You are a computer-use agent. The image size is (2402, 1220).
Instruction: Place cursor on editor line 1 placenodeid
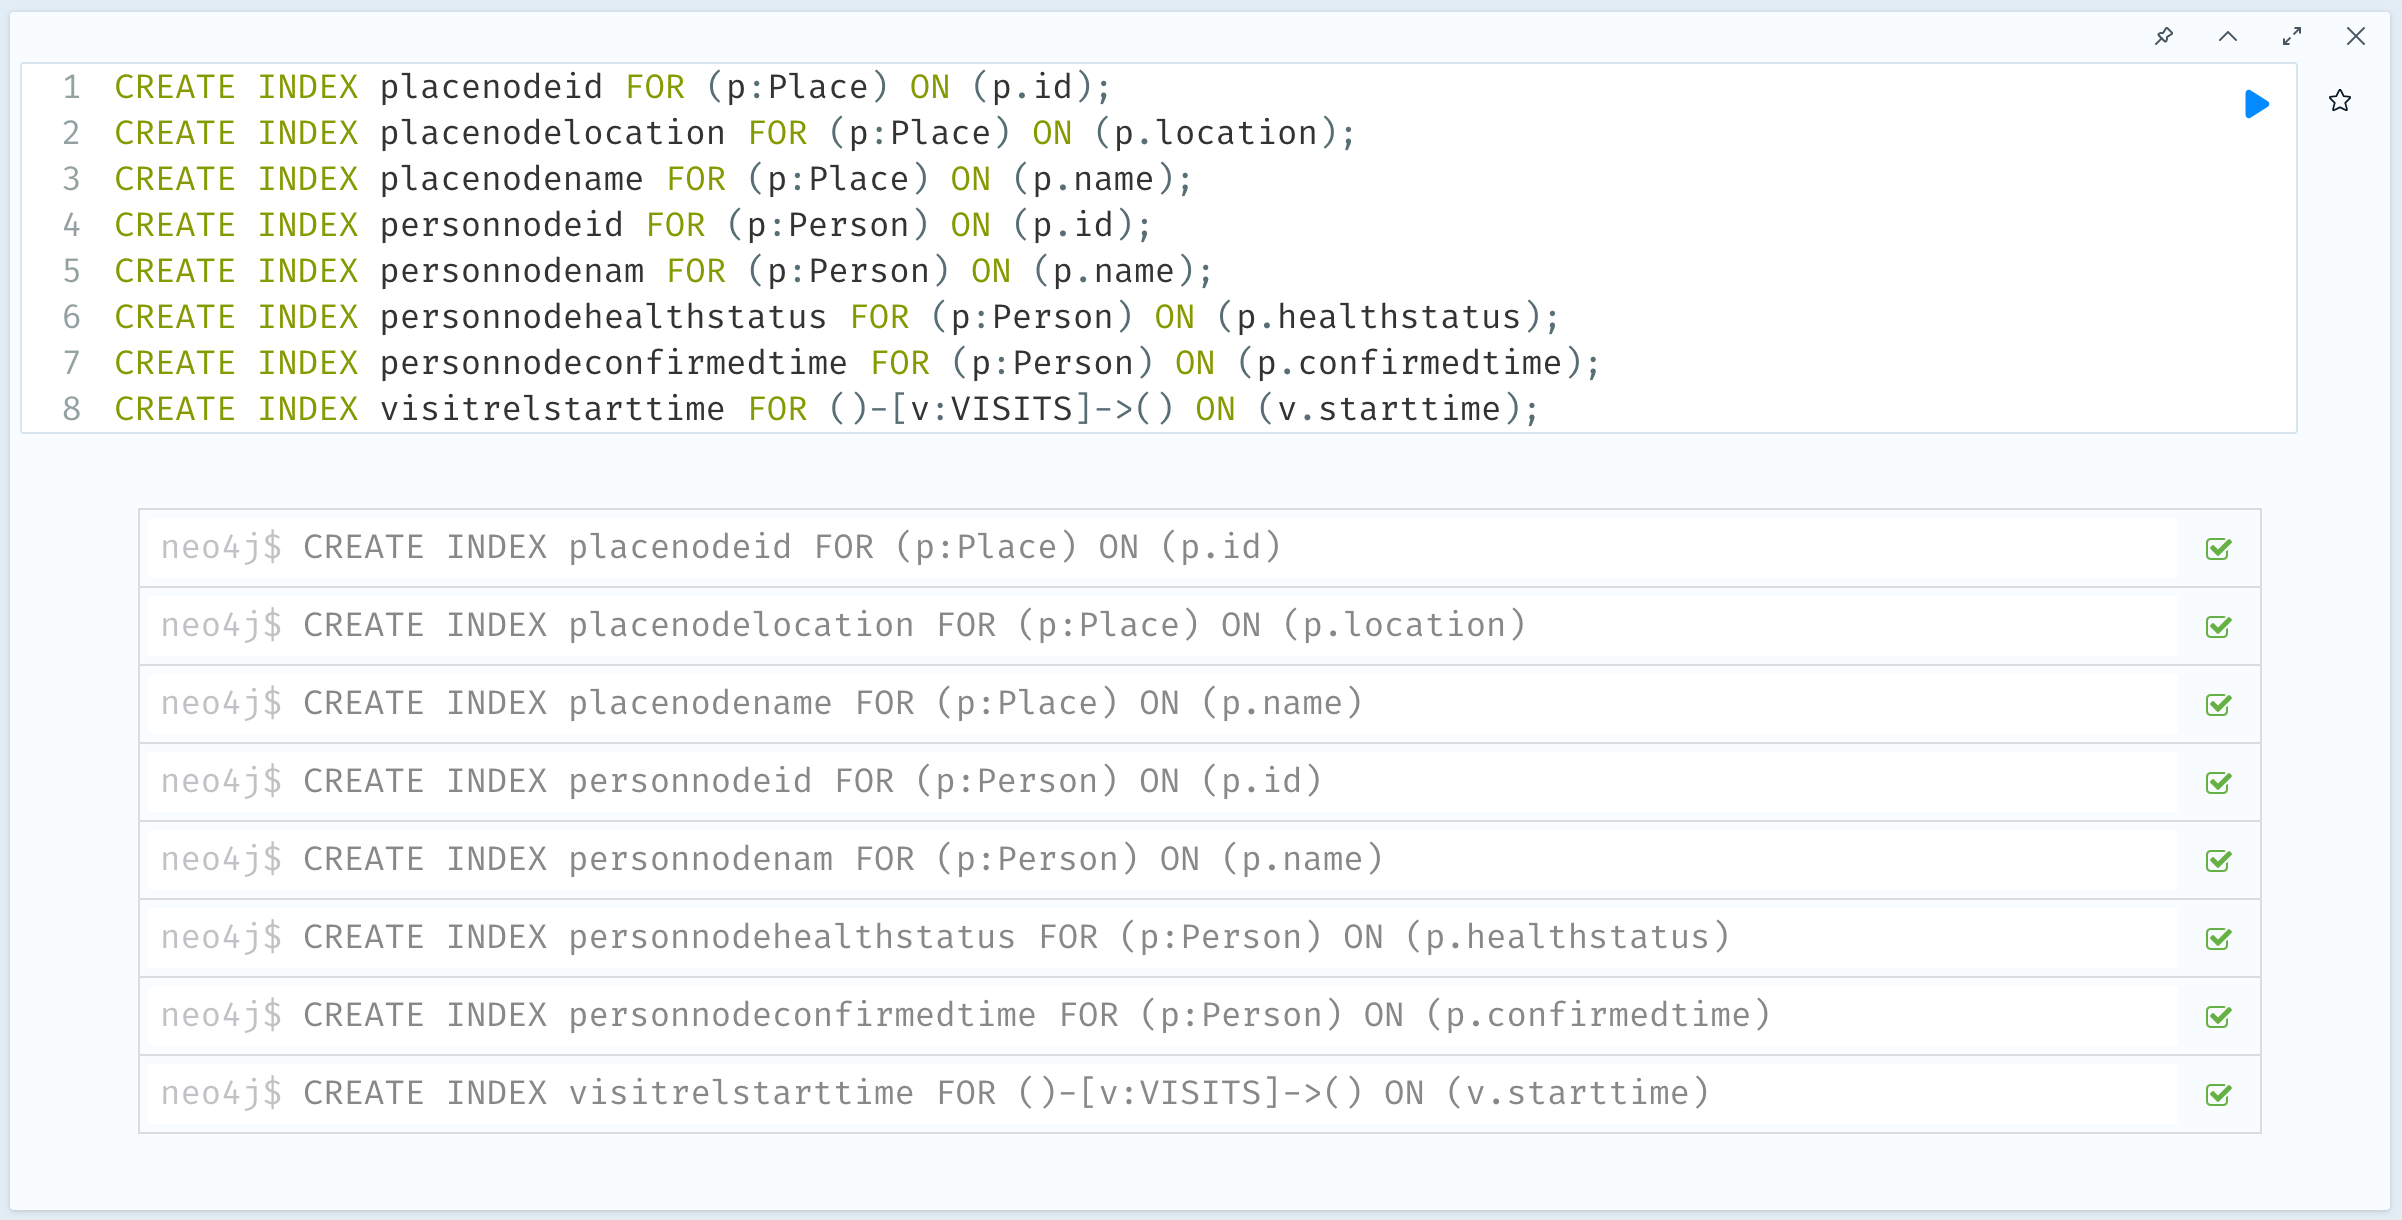(x=491, y=88)
